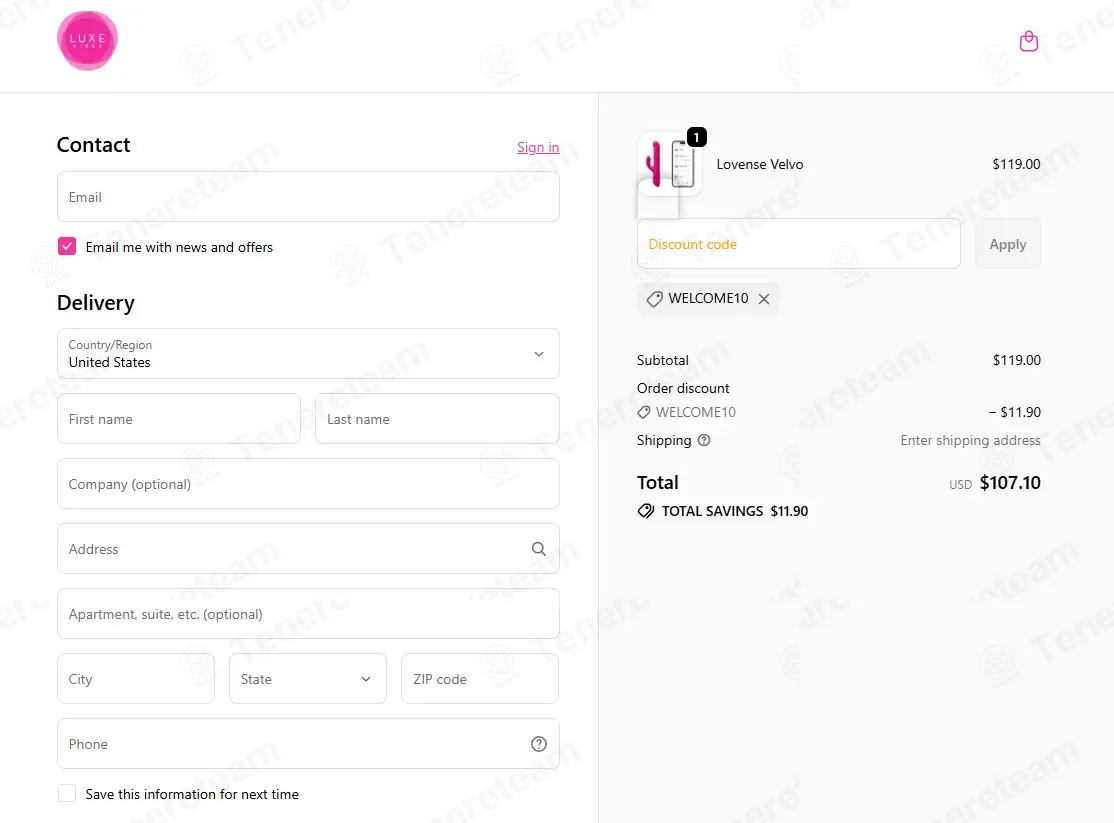Follow the Sign in link

coord(538,147)
